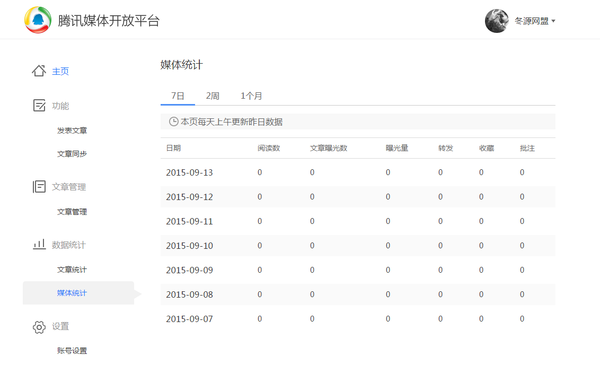Open the user avatar thumbnail

coord(497,21)
